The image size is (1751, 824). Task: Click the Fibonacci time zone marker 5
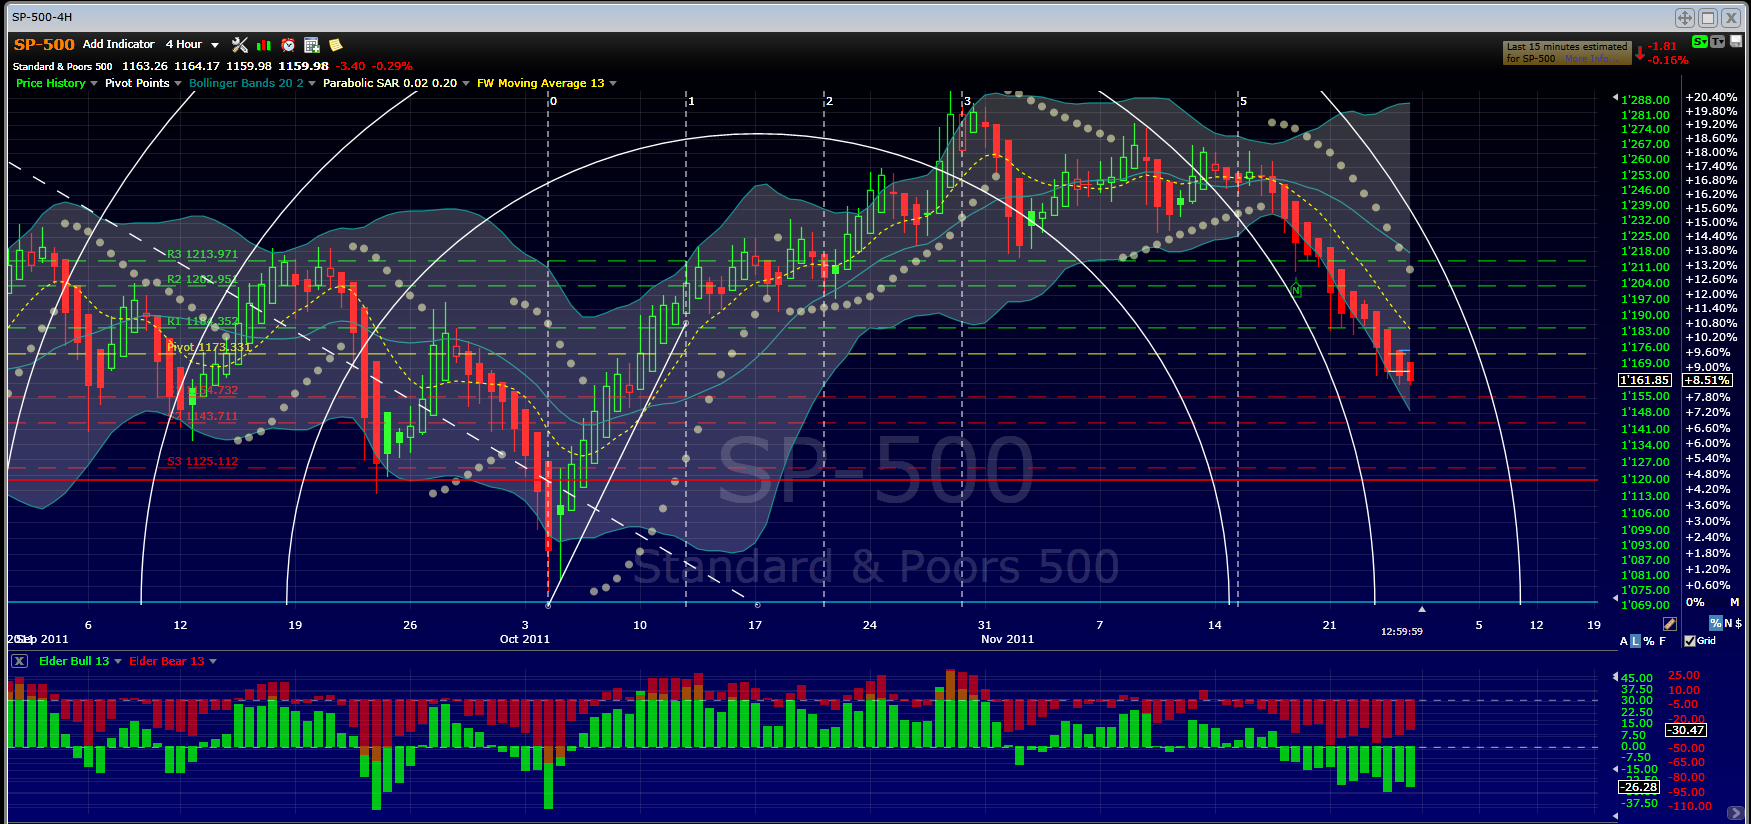click(x=1243, y=101)
